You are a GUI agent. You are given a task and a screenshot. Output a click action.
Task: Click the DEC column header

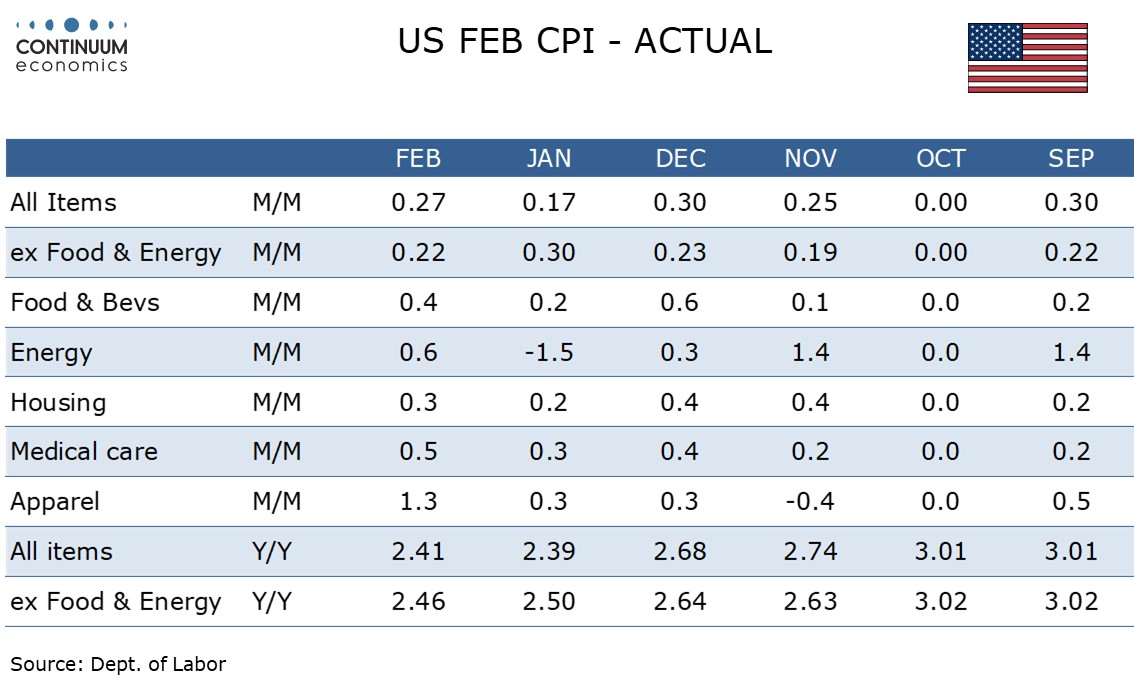coord(680,158)
